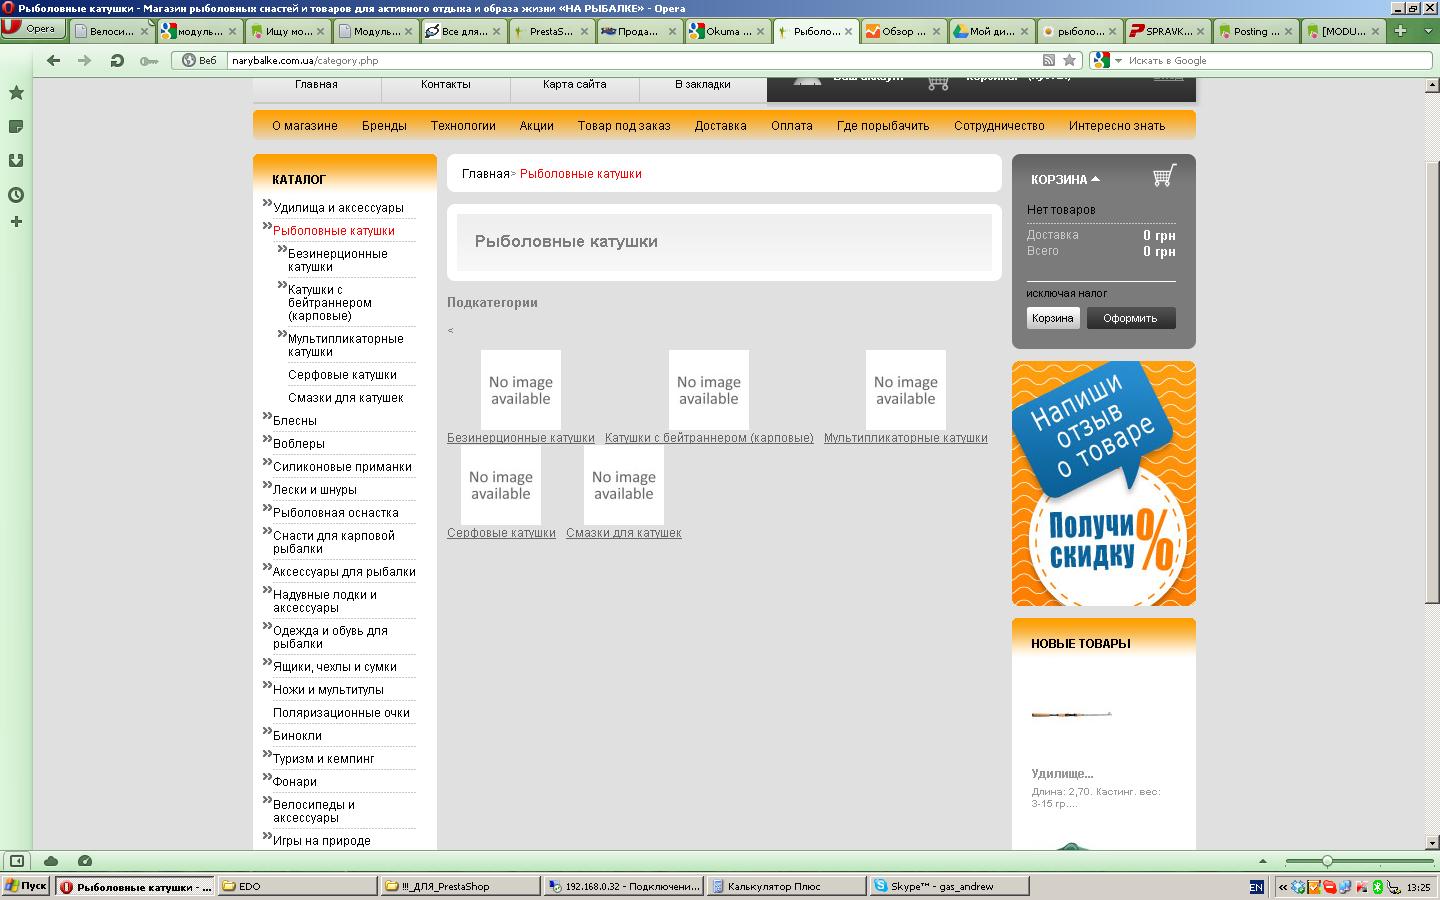This screenshot has height=900, width=1440.
Task: Add a panel with the sidebar plus icon
Action: (x=16, y=221)
